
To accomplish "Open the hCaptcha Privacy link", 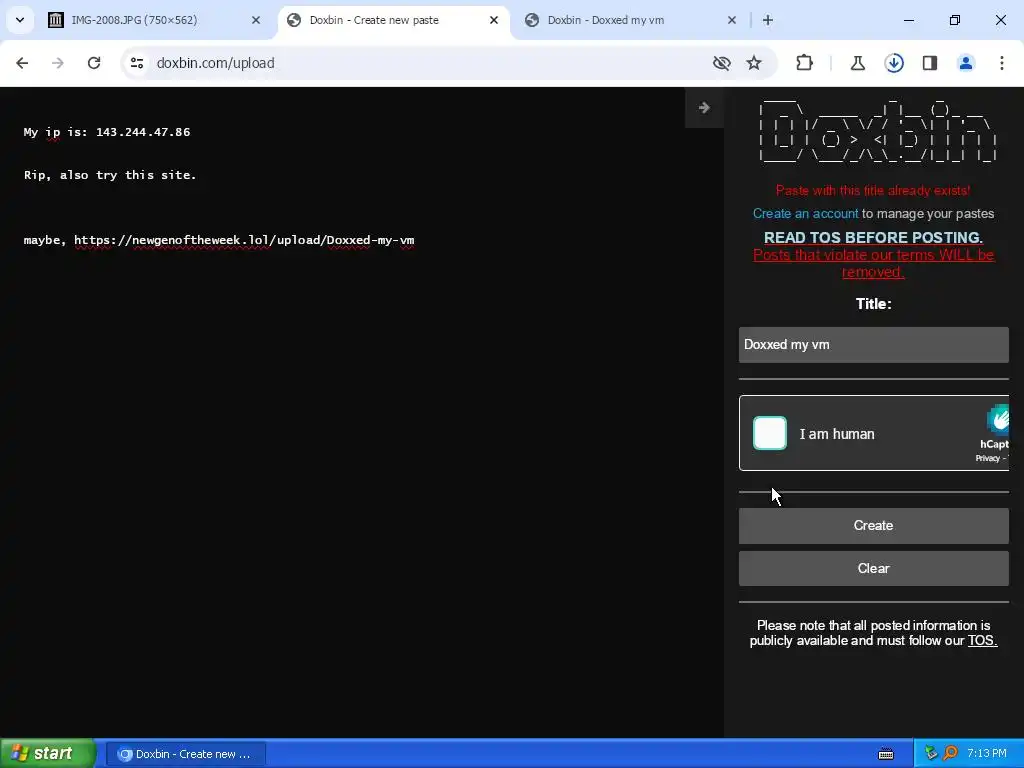I will pos(987,458).
